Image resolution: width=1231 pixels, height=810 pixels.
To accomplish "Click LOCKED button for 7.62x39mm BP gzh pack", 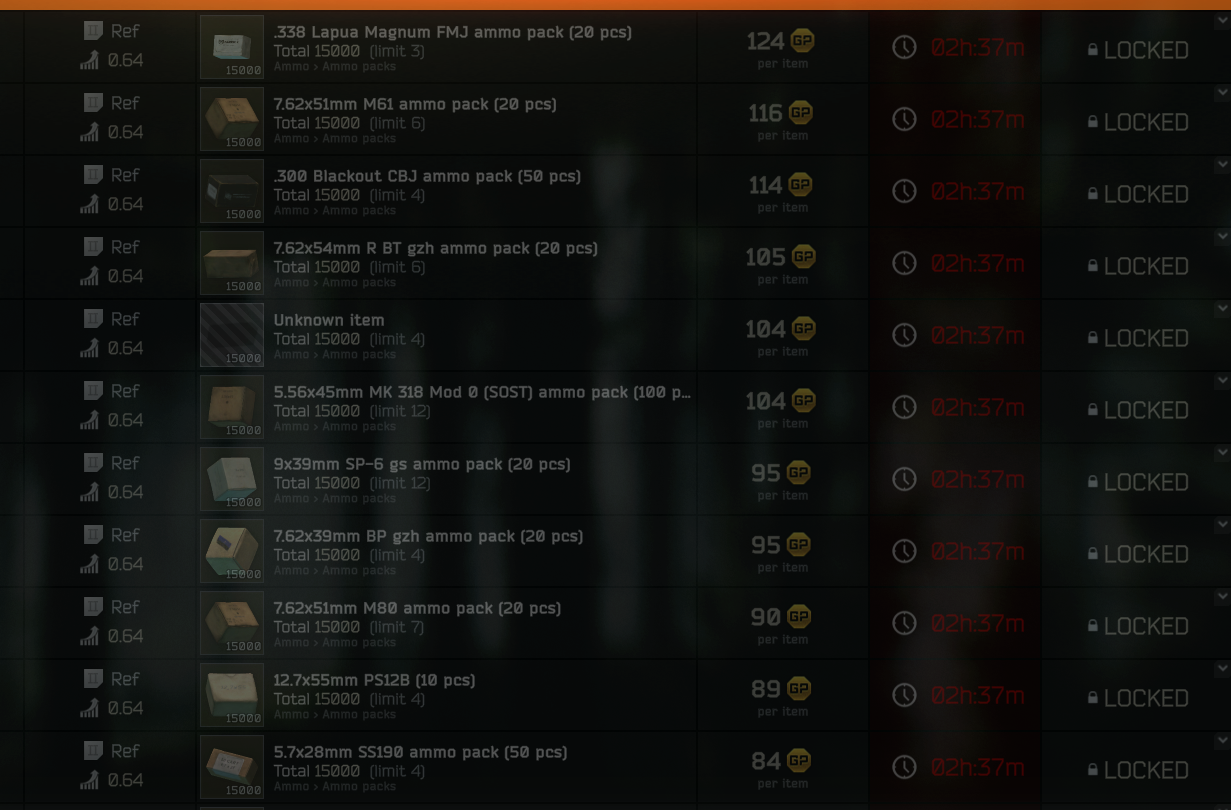I will [x=1138, y=554].
